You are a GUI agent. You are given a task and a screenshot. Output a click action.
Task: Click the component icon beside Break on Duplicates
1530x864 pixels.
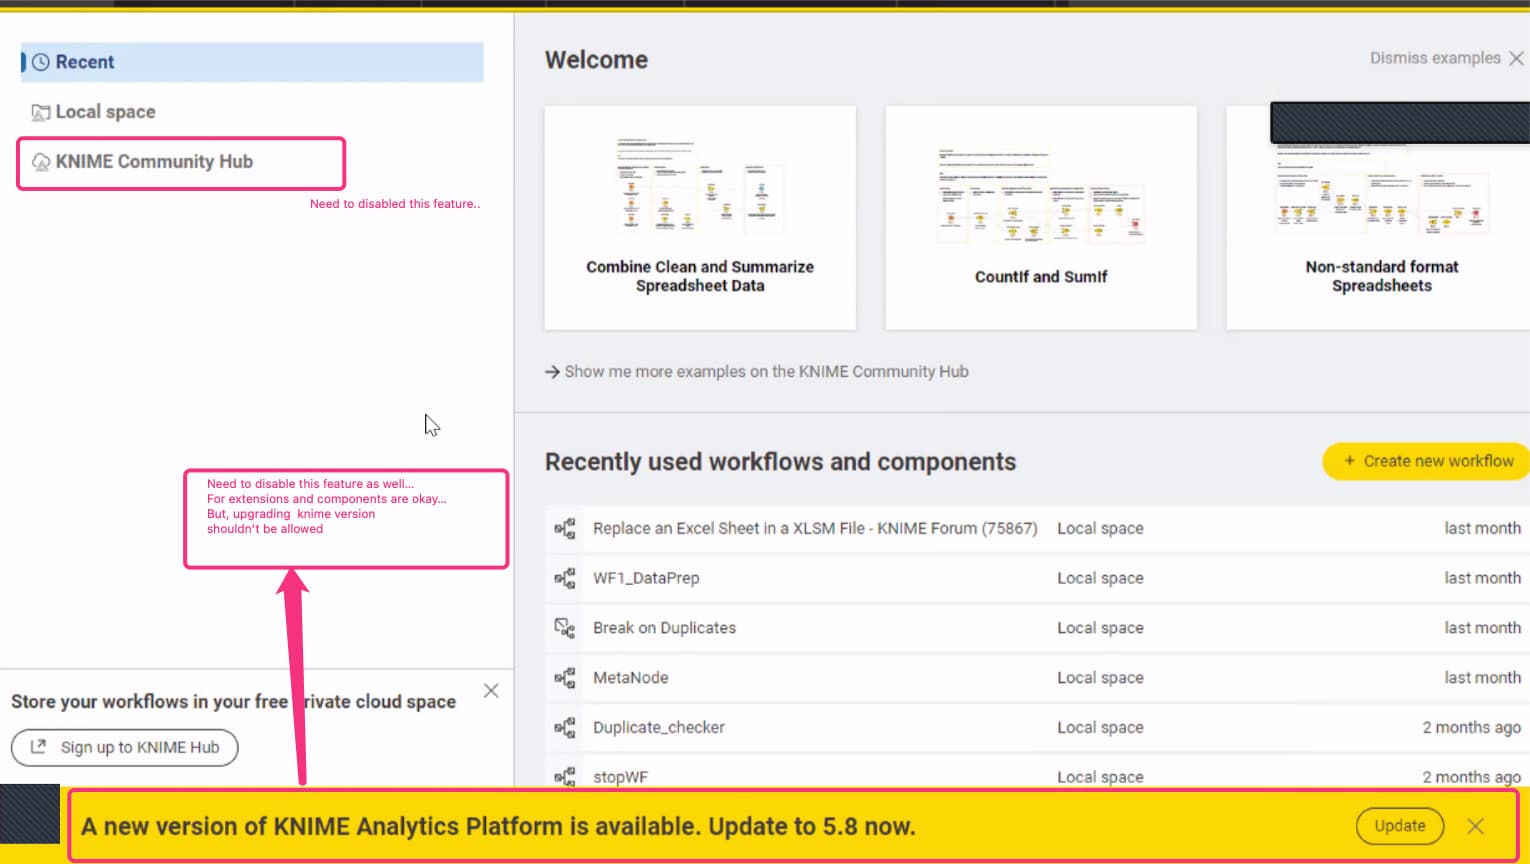(565, 628)
